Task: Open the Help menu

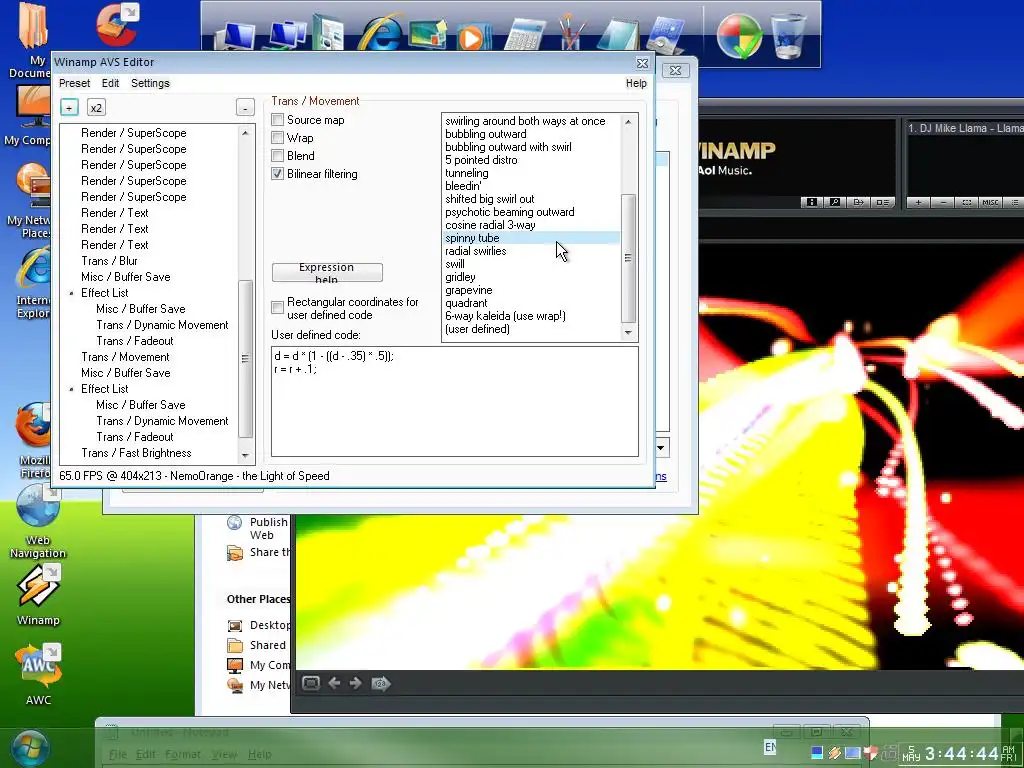Action: pos(636,83)
